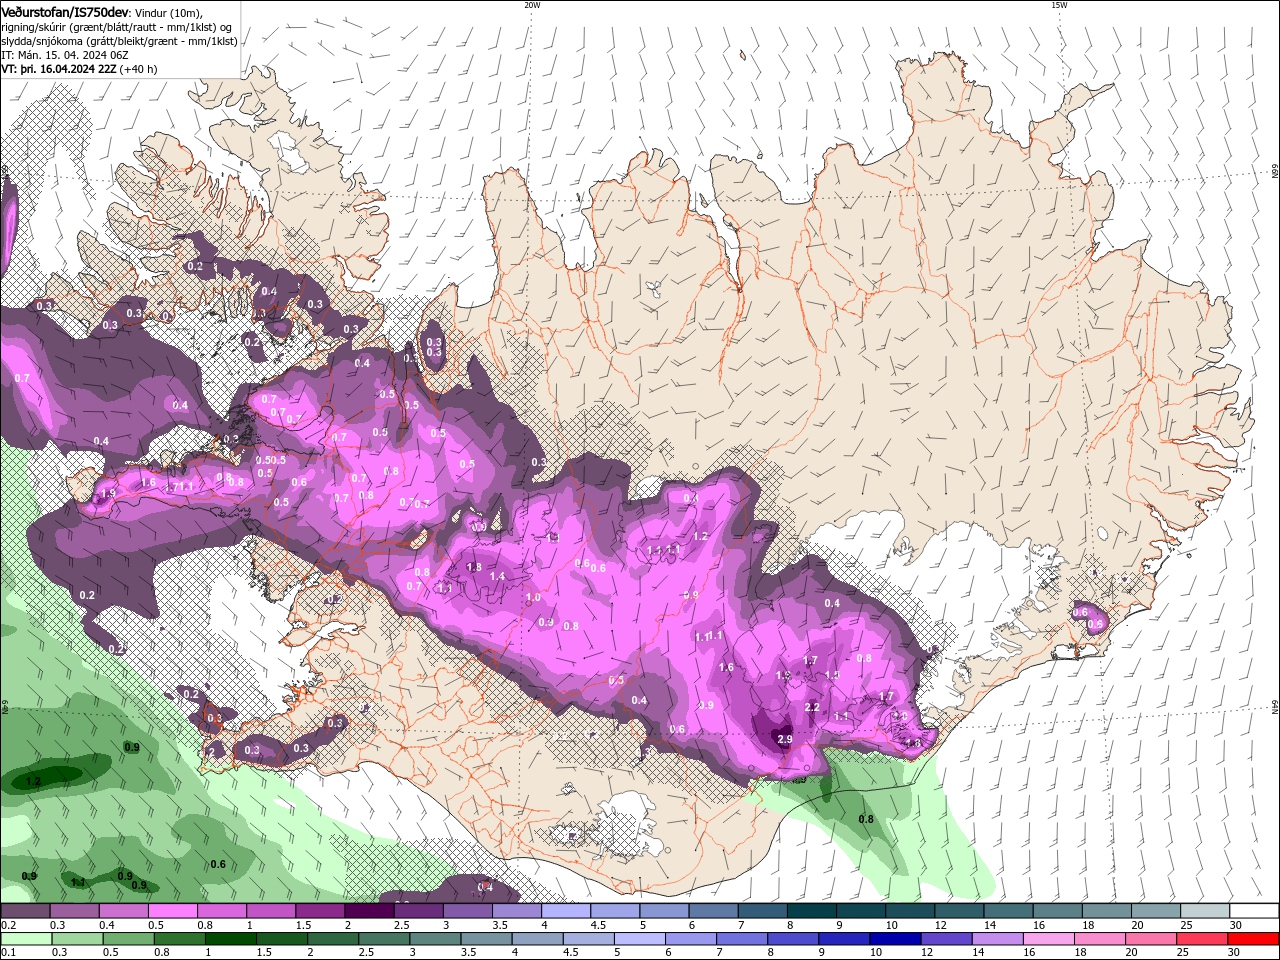The width and height of the screenshot is (1280, 960).
Task: Click the IT: Mán. 15. 04. 2024 06Z line
Action: [x=65, y=55]
